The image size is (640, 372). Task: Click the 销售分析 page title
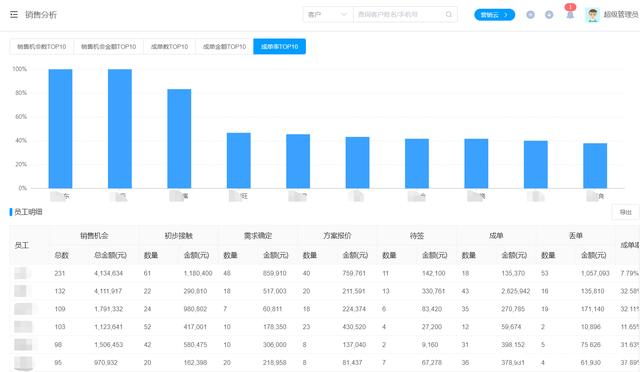pyautogui.click(x=41, y=15)
